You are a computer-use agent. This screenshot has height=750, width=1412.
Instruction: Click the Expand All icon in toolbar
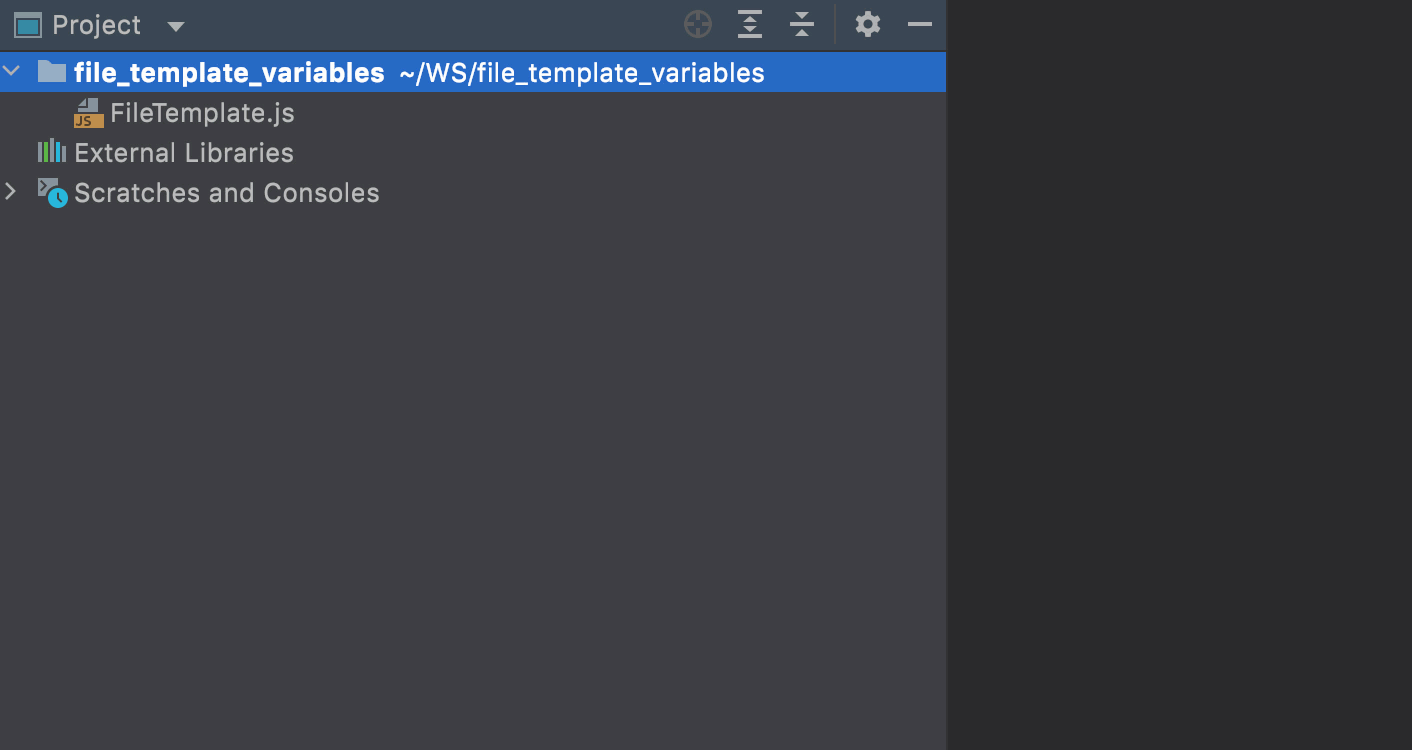[x=749, y=24]
